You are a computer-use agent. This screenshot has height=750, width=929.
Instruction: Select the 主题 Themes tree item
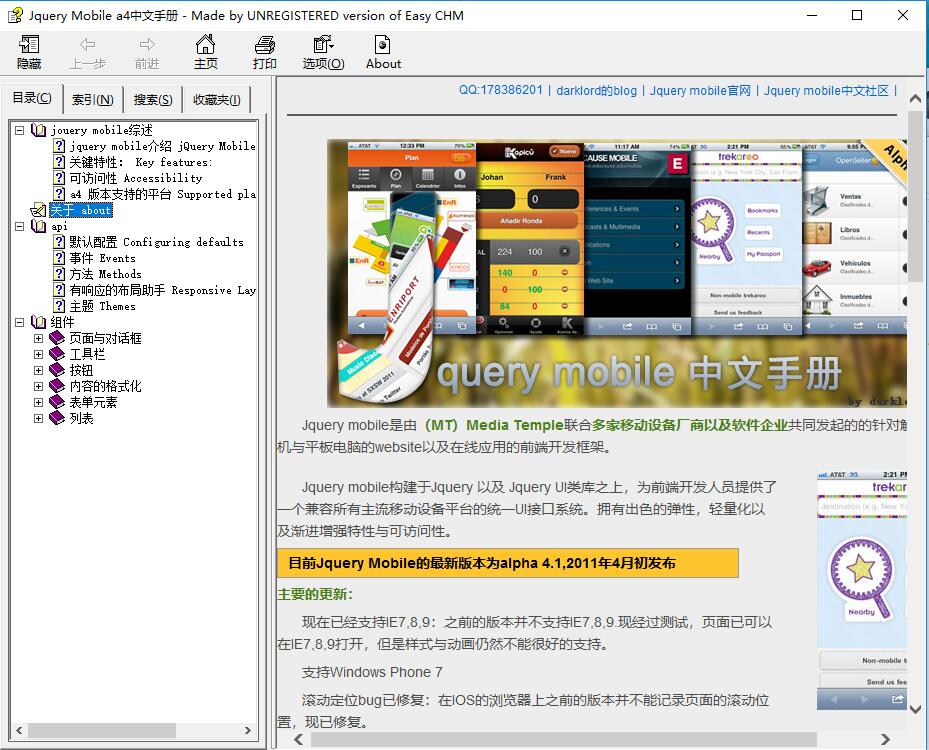pos(102,306)
